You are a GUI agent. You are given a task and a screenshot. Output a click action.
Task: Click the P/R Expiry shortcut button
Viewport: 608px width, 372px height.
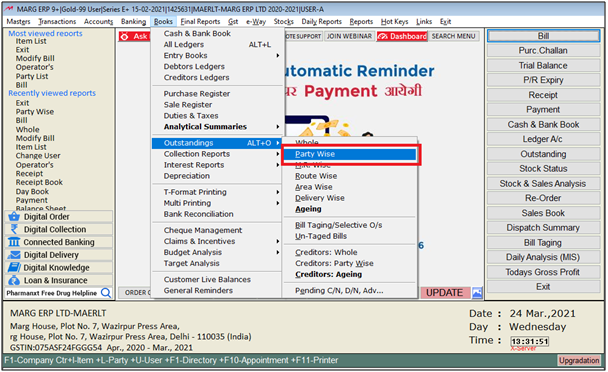[543, 80]
